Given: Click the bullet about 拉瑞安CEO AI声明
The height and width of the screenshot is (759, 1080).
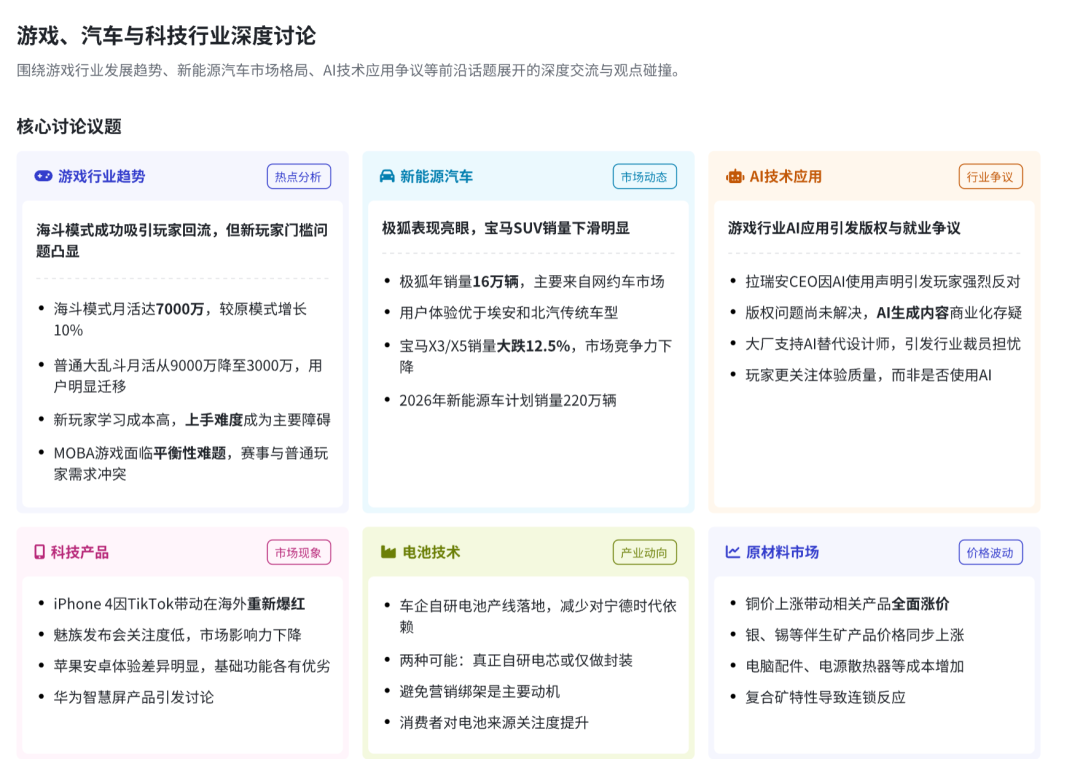Looking at the screenshot, I should (x=882, y=282).
